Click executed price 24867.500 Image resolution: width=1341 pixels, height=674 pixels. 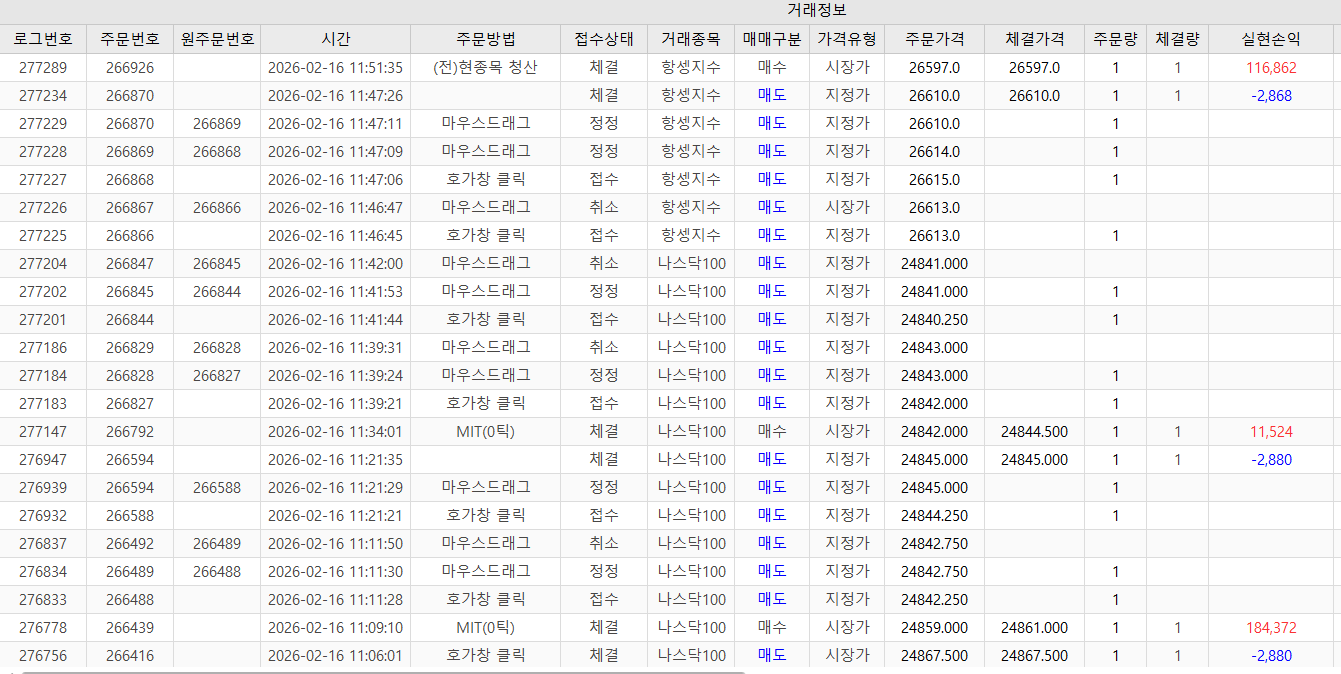tap(1035, 656)
